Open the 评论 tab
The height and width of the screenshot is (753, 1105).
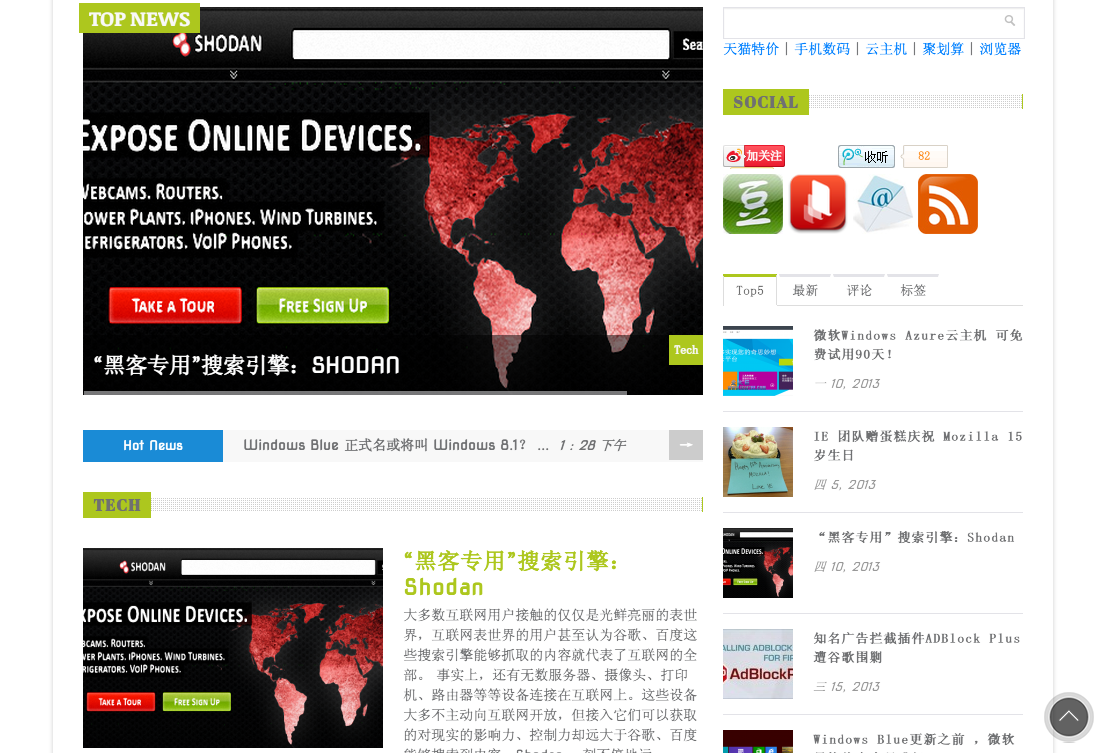point(859,290)
